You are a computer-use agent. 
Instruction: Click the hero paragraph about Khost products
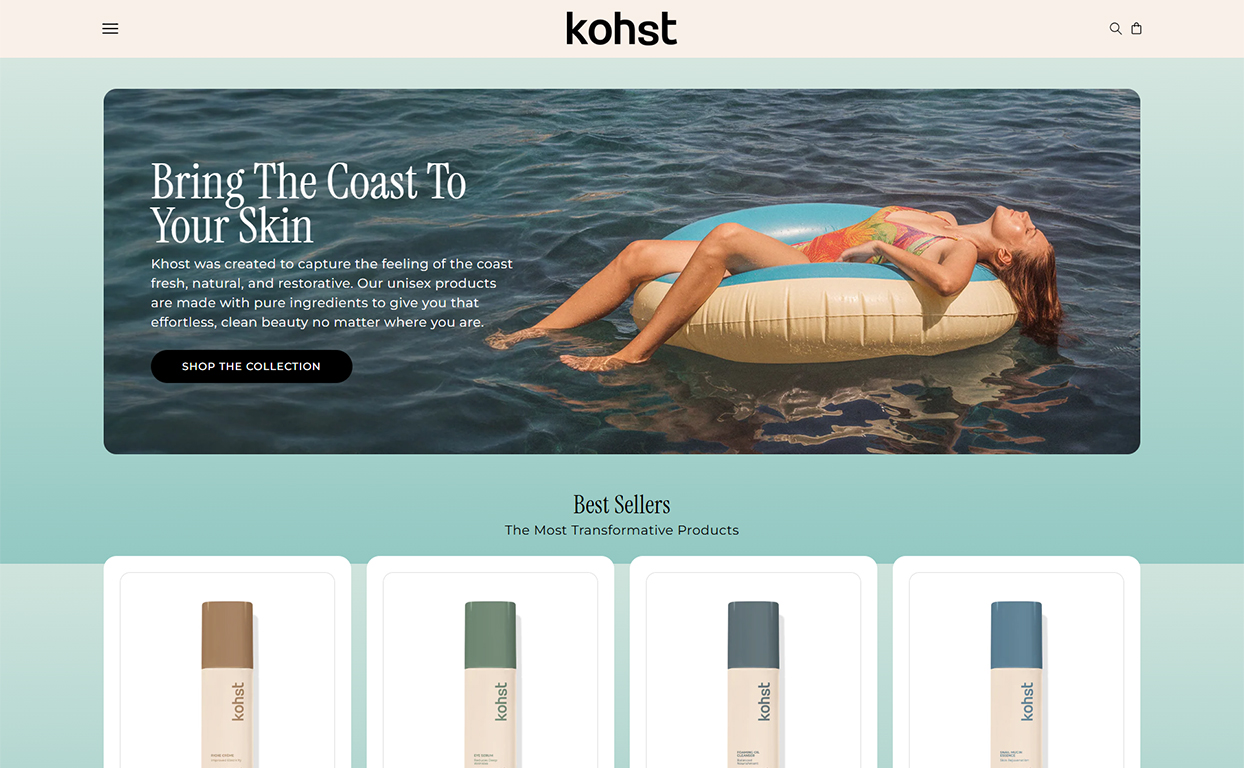click(331, 293)
